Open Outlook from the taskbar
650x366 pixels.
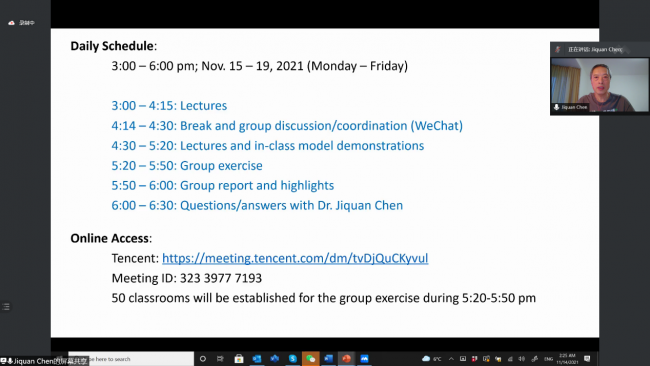257,359
